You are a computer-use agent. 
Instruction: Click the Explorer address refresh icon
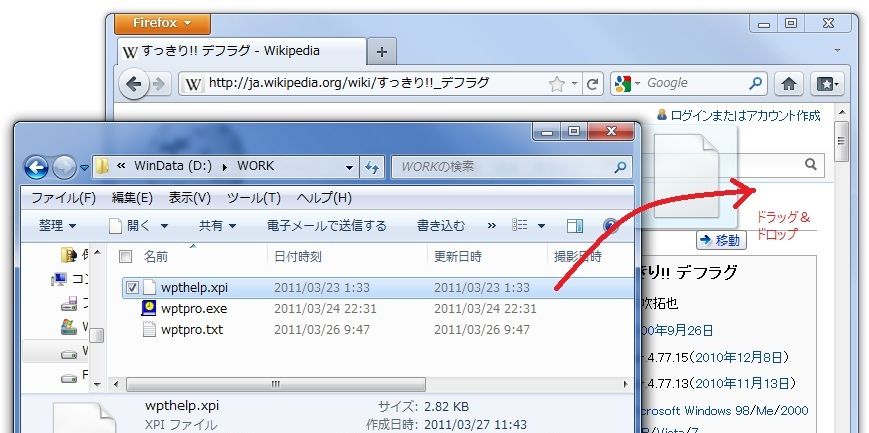click(372, 166)
